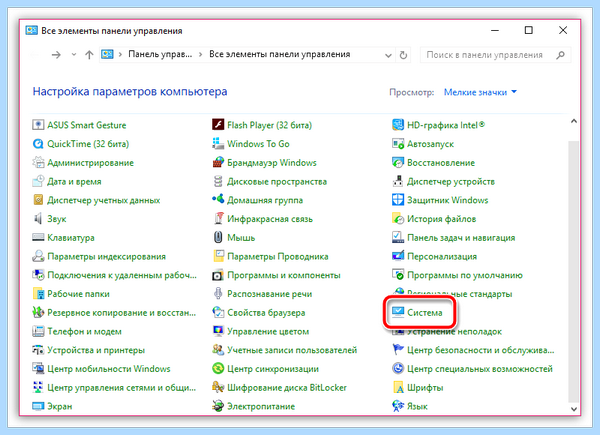The width and height of the screenshot is (600, 435).
Task: Open the ASUS Smart Gesture icon
Action: point(38,125)
